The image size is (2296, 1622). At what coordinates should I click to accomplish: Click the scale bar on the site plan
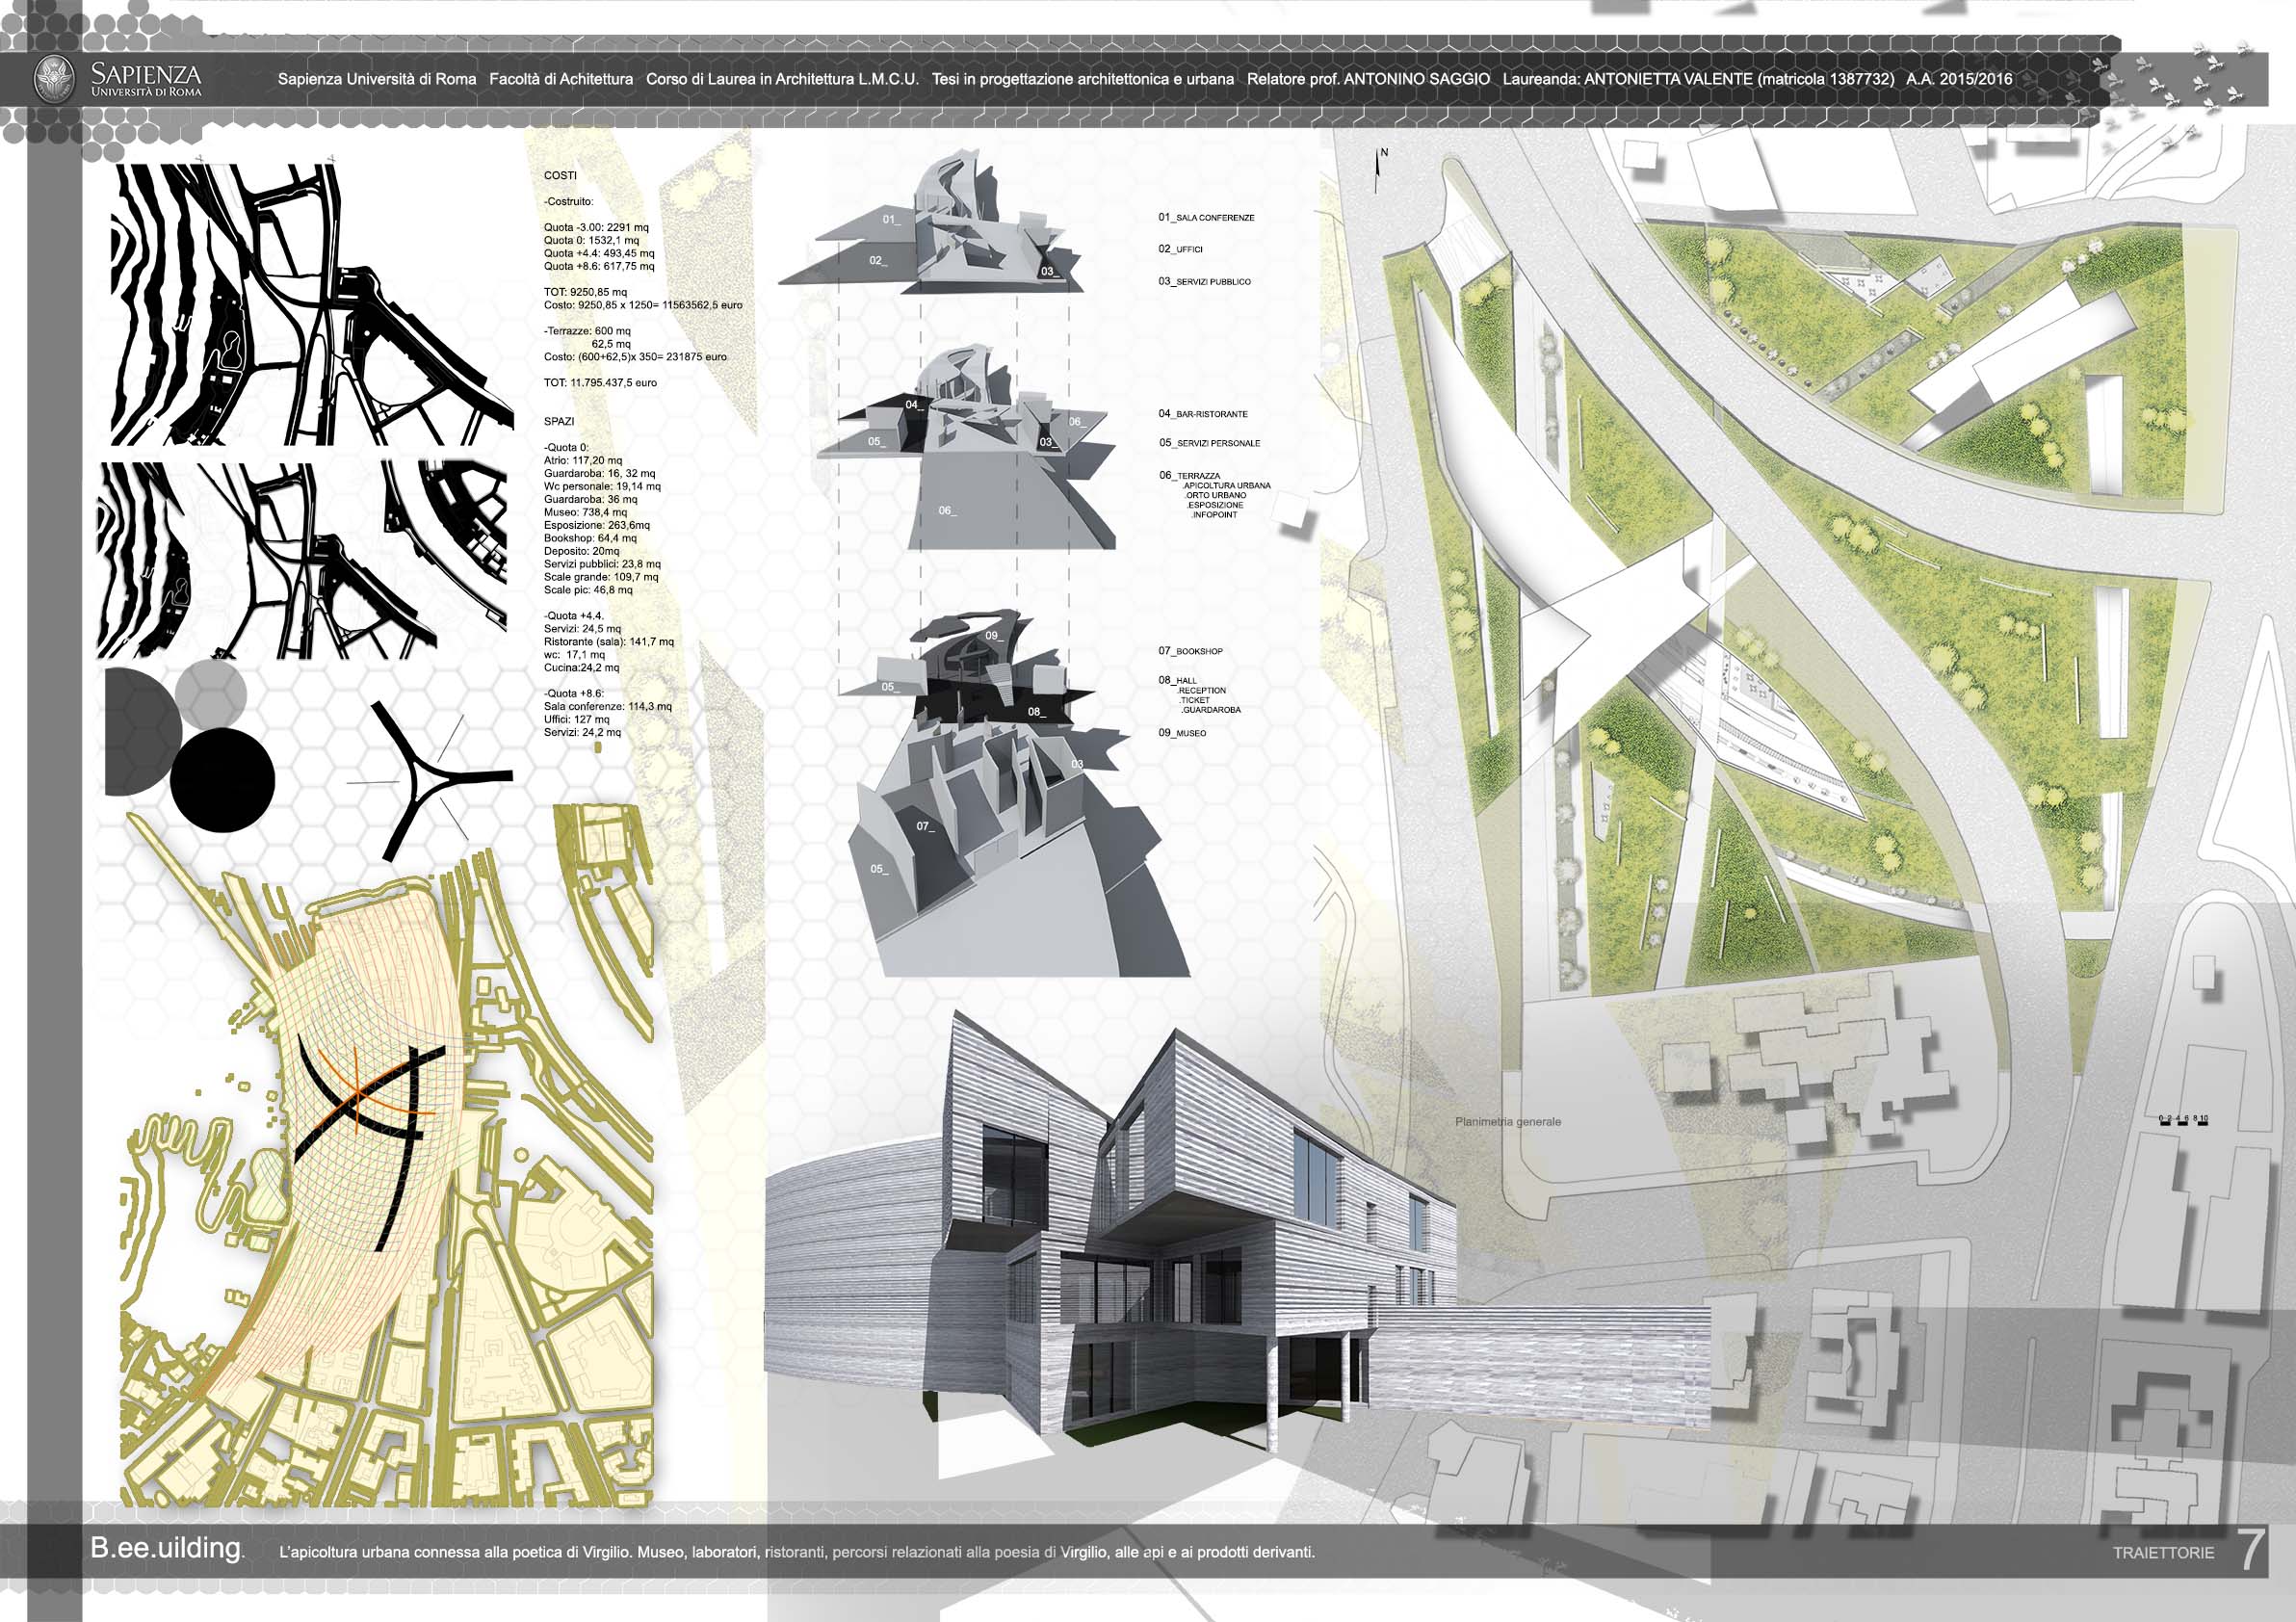pyautogui.click(x=2183, y=1120)
